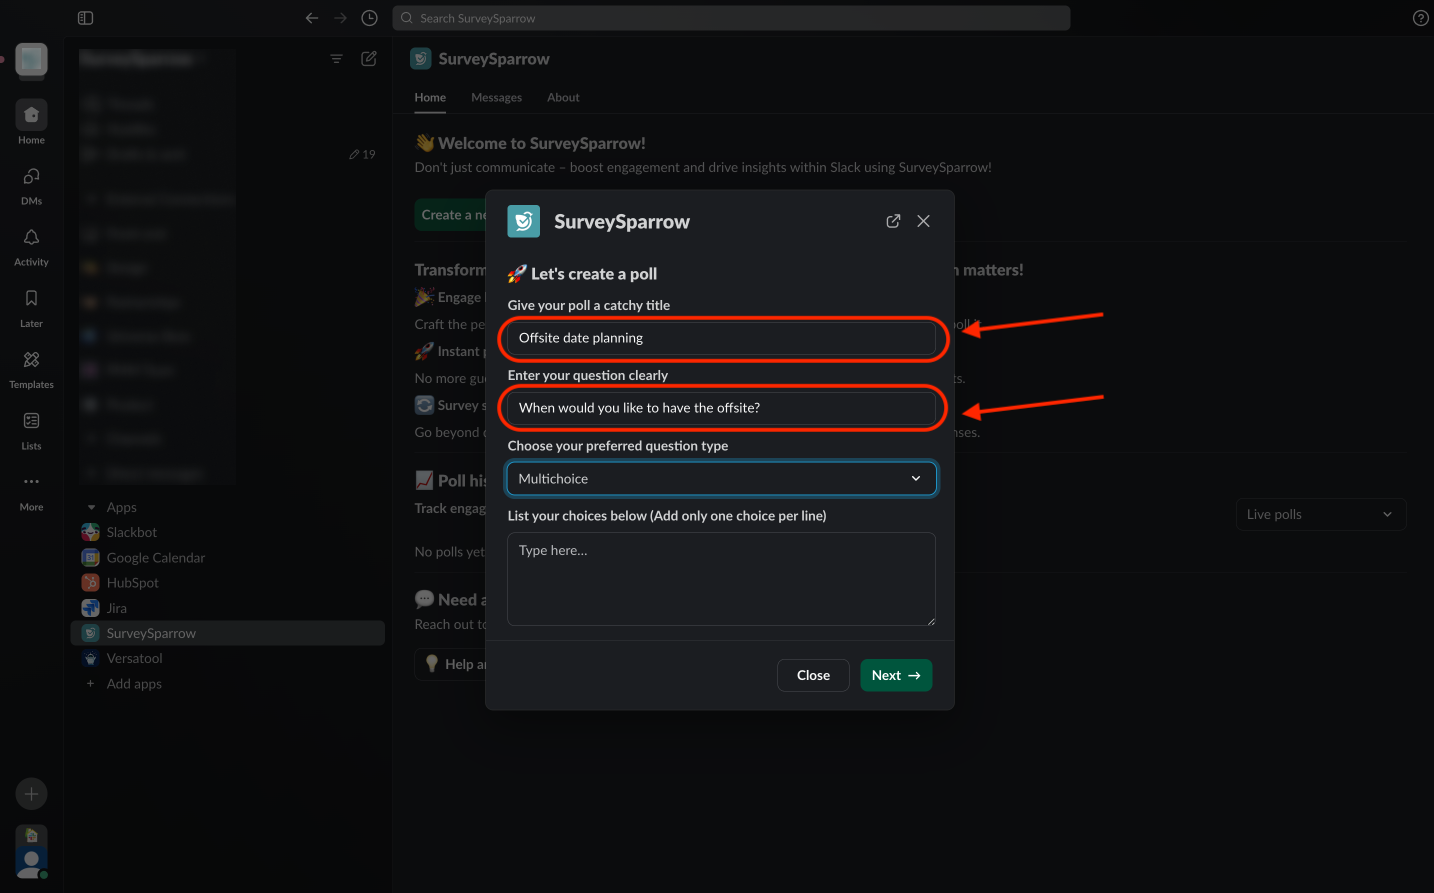
Task: Collapse the Apps section
Action: (x=92, y=508)
